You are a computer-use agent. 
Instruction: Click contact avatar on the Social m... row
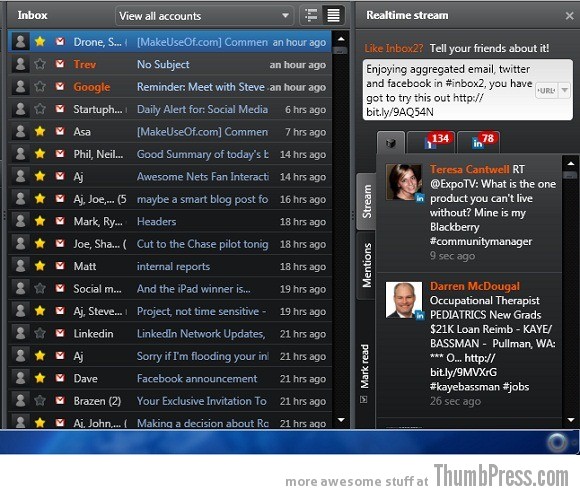tap(21, 288)
